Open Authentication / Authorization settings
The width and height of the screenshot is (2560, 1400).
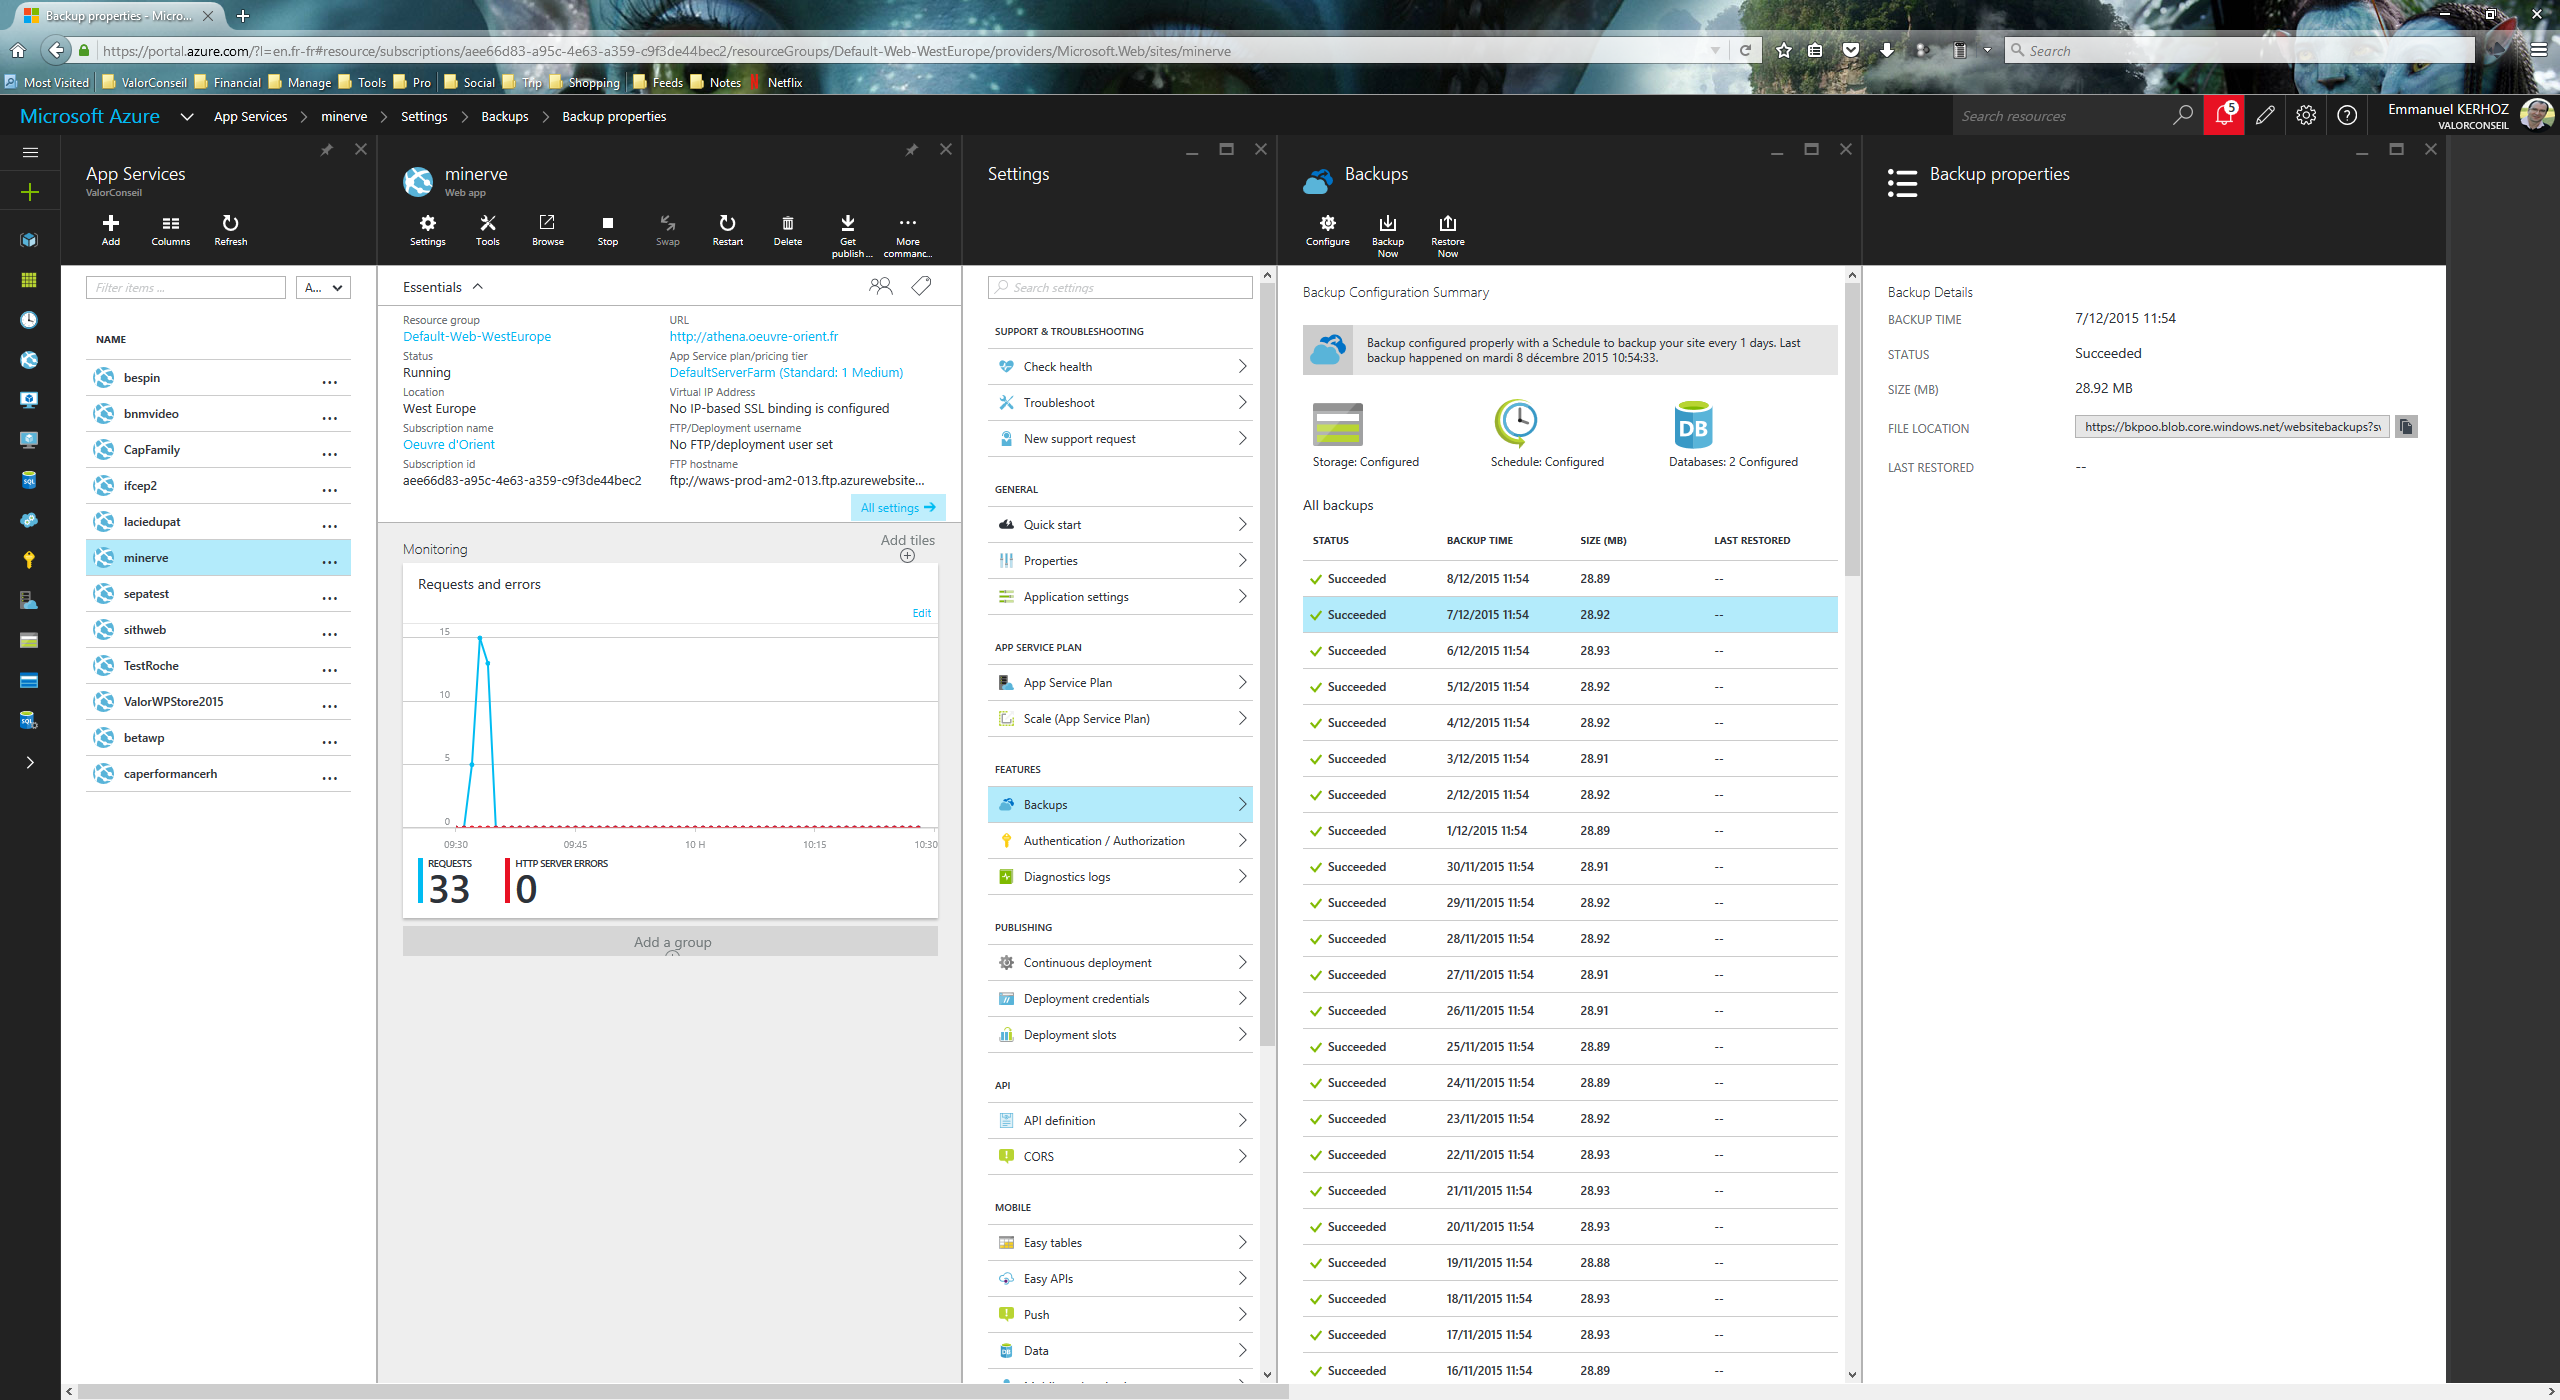[1120, 841]
